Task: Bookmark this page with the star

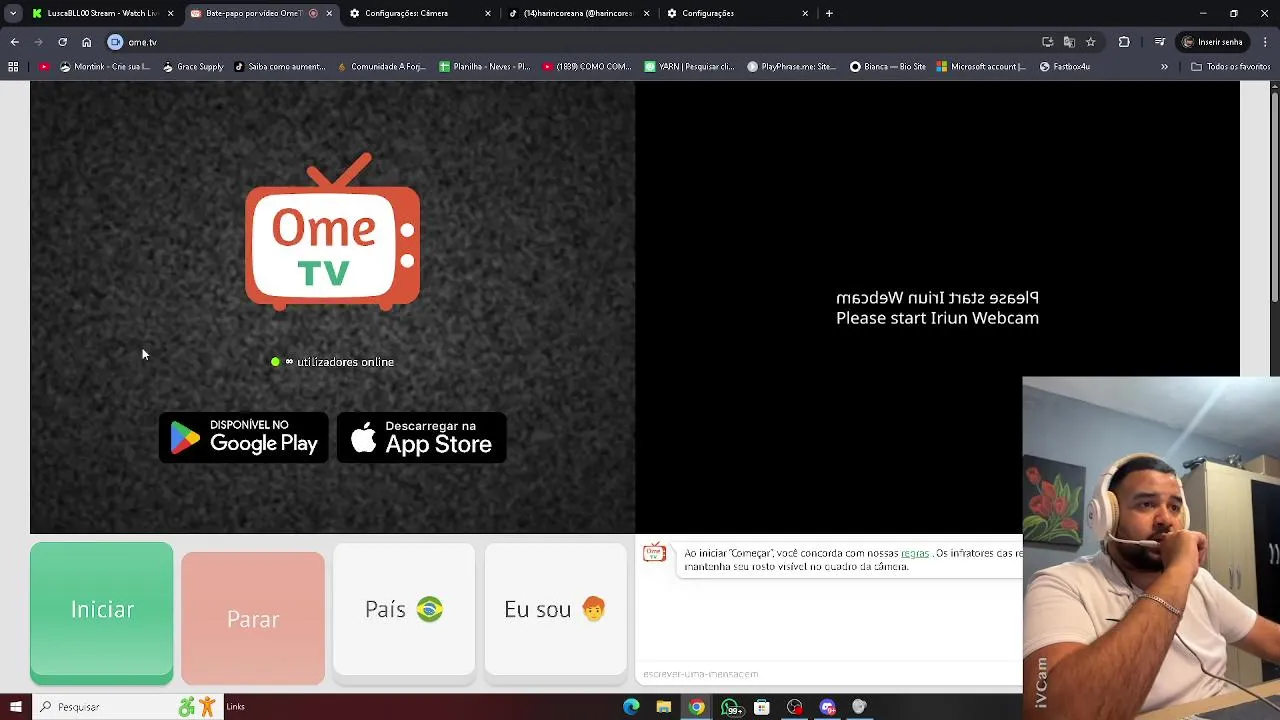Action: point(1090,42)
